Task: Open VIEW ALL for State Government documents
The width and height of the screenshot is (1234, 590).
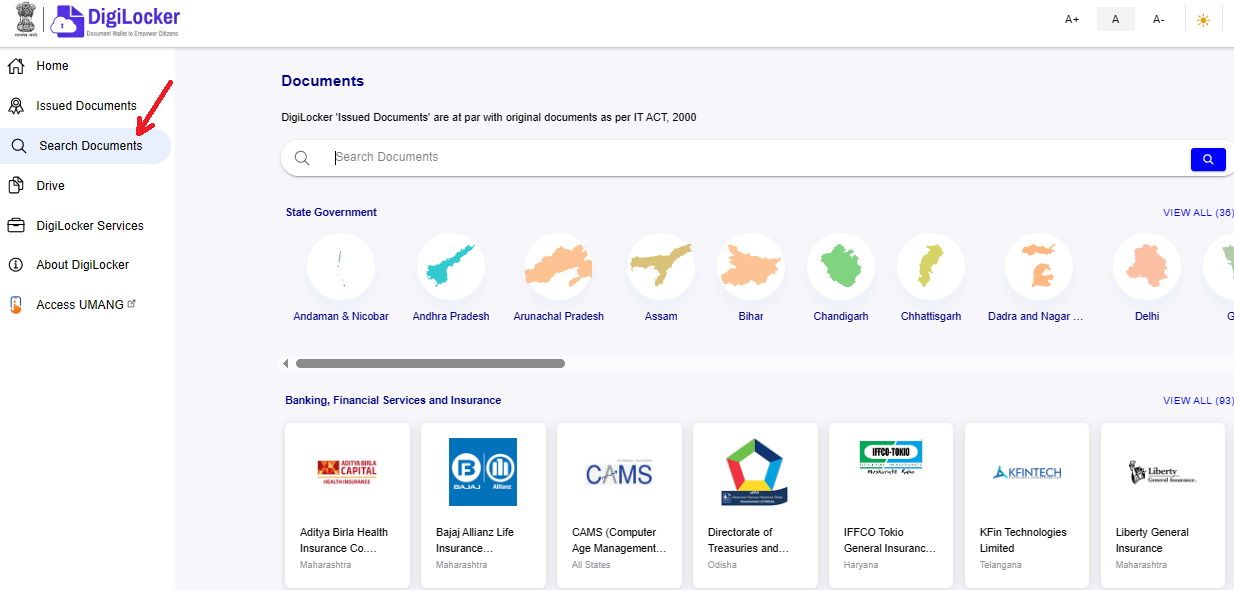Action: (x=1197, y=212)
